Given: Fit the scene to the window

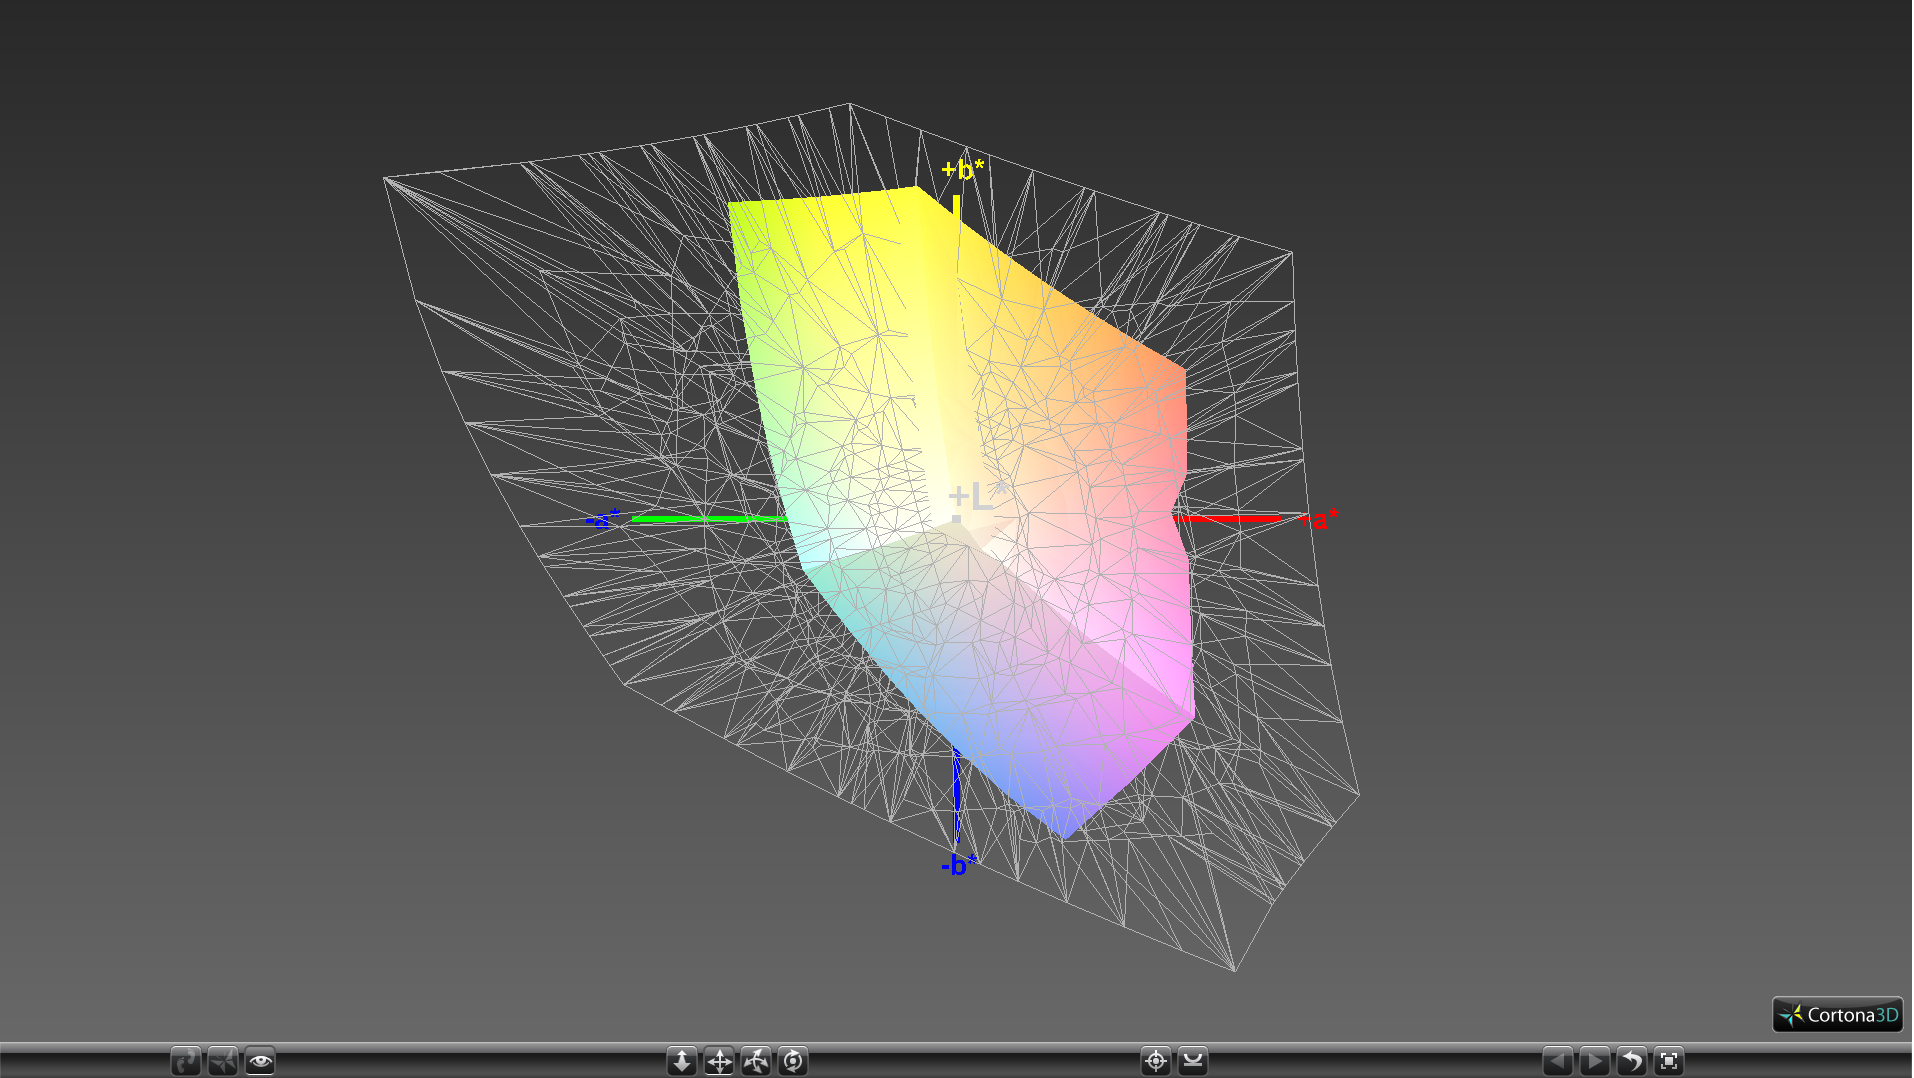Looking at the screenshot, I should (x=1669, y=1061).
